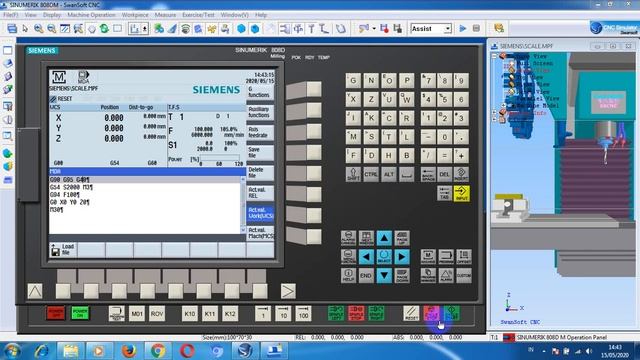Click the cursor left arrow key
Viewport: 640px width, 360px height.
[366, 257]
